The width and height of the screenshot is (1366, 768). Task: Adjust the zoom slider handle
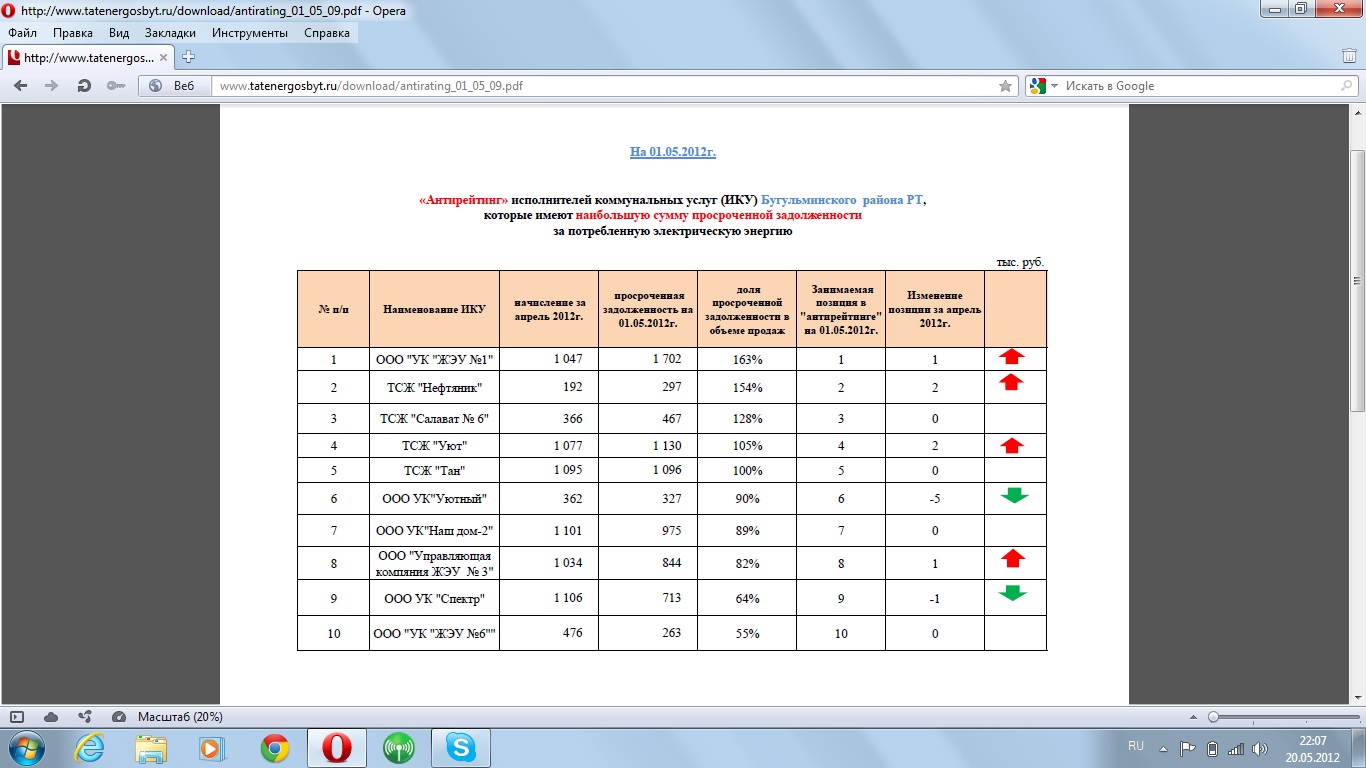coord(1213,717)
